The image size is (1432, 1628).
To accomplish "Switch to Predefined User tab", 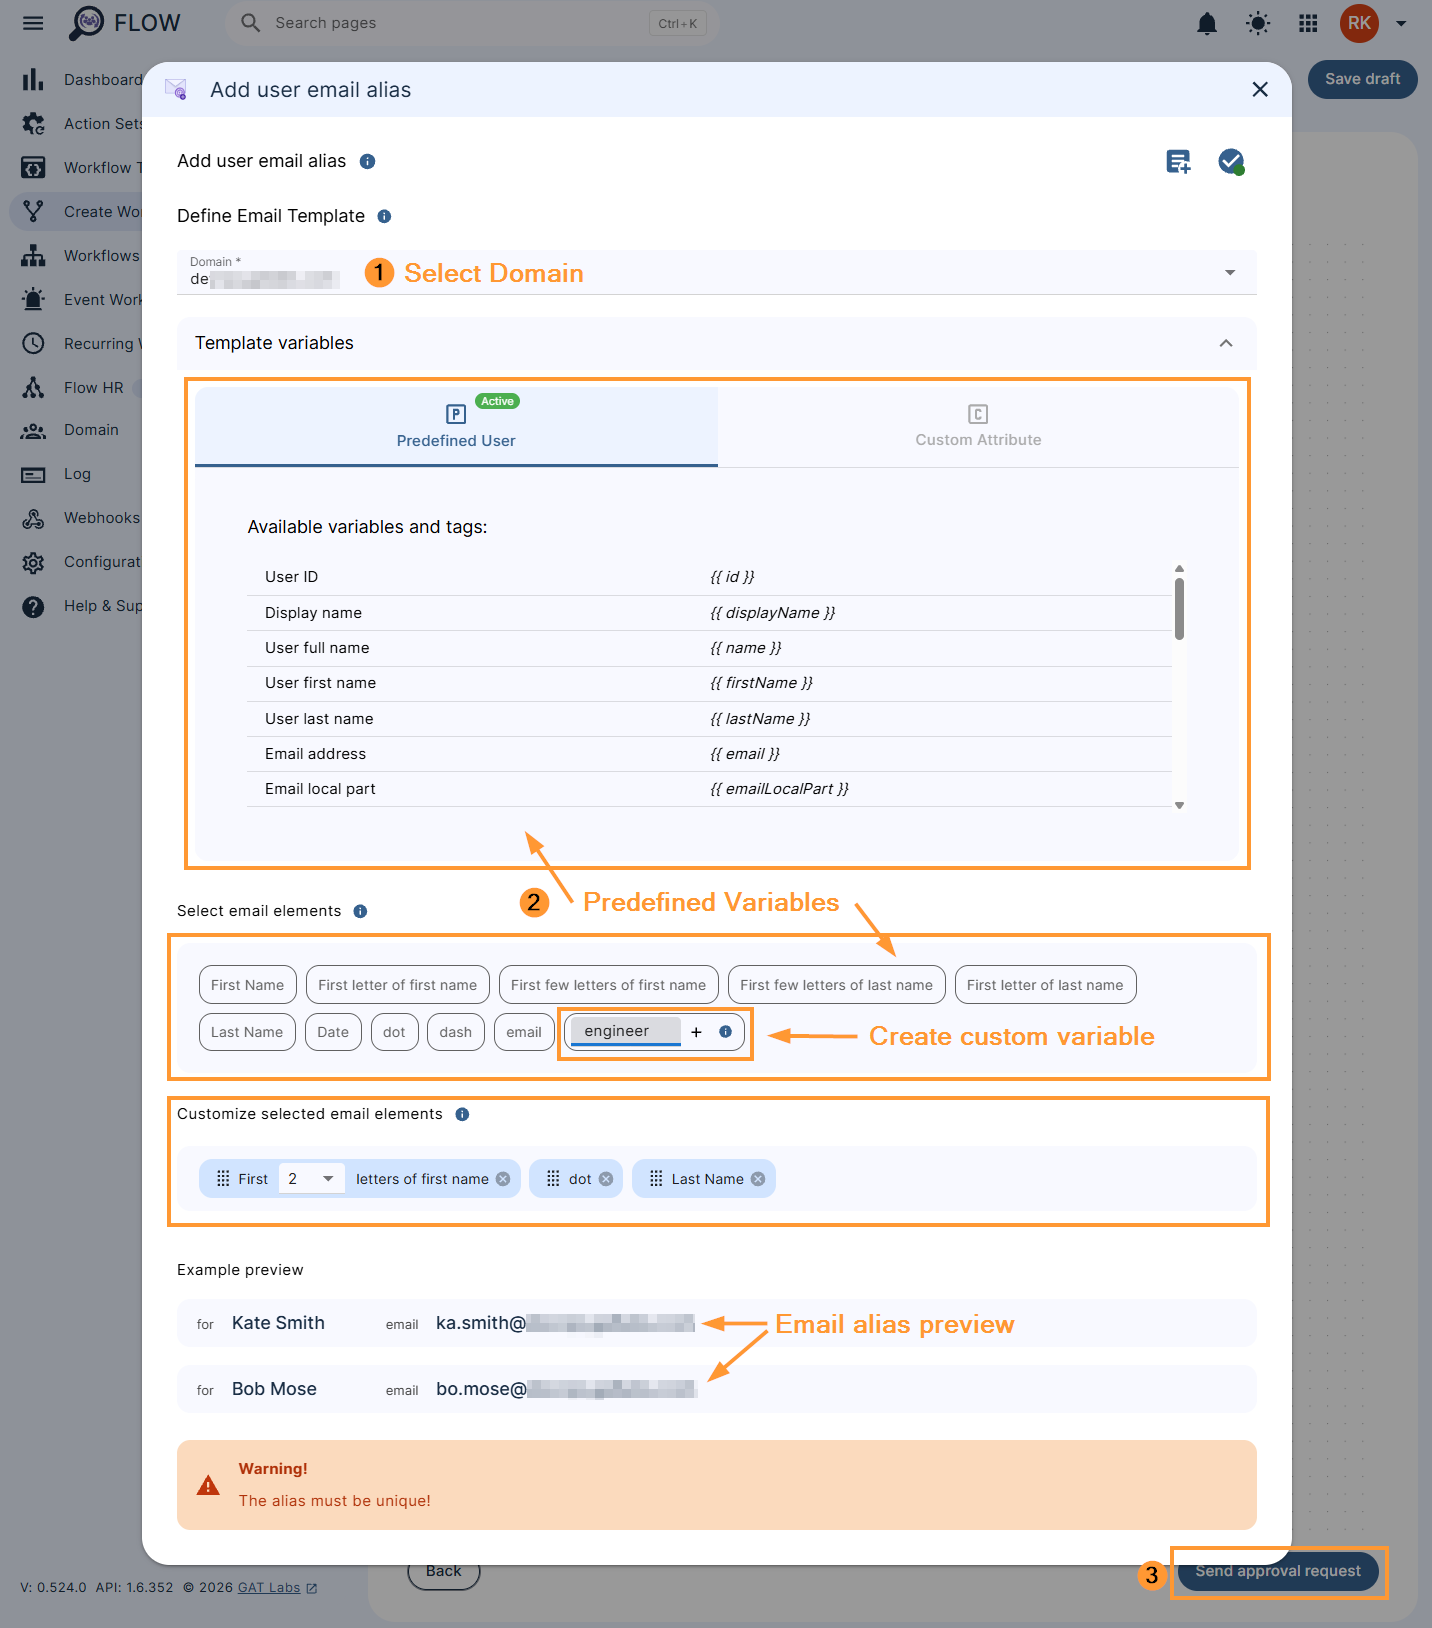I will 456,427.
